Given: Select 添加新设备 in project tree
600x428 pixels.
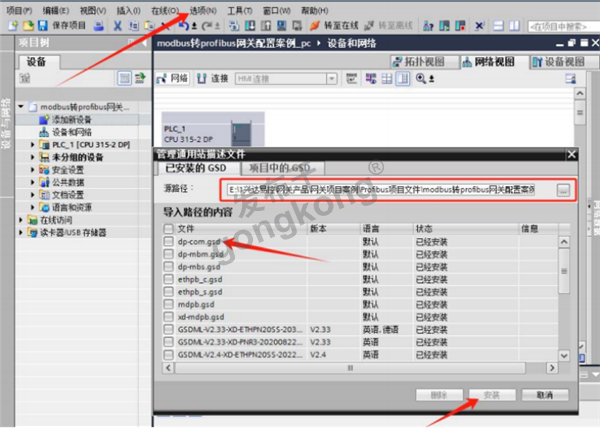Looking at the screenshot, I should coord(72,119).
